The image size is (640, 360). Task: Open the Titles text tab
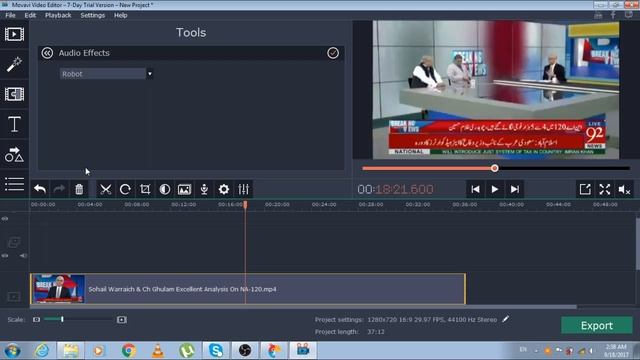(x=14, y=124)
